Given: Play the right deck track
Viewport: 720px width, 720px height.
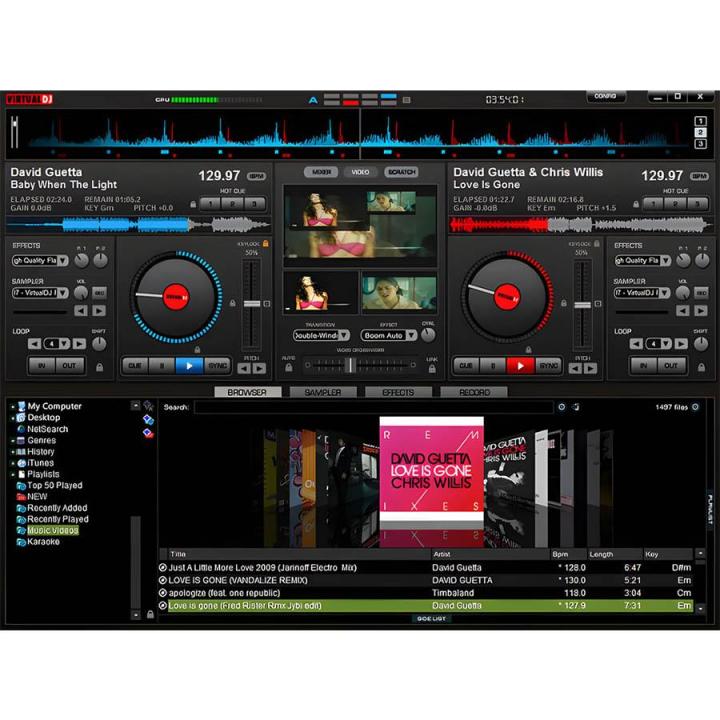Looking at the screenshot, I should (520, 366).
